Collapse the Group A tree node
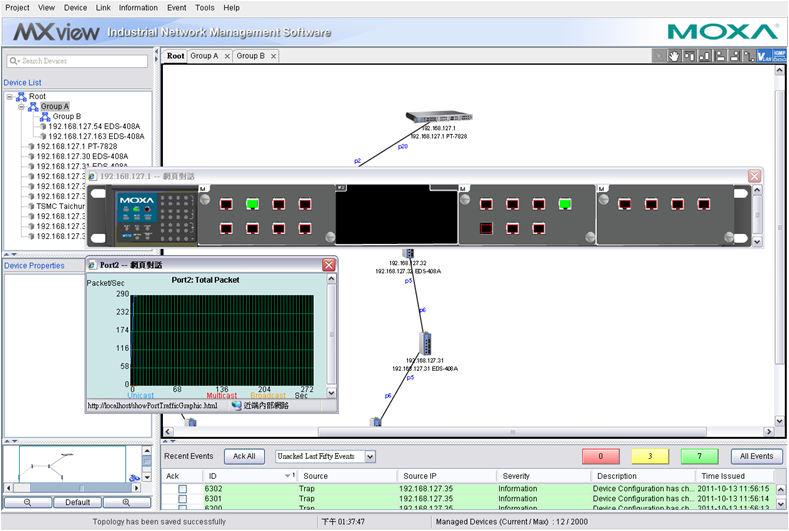 [22, 106]
